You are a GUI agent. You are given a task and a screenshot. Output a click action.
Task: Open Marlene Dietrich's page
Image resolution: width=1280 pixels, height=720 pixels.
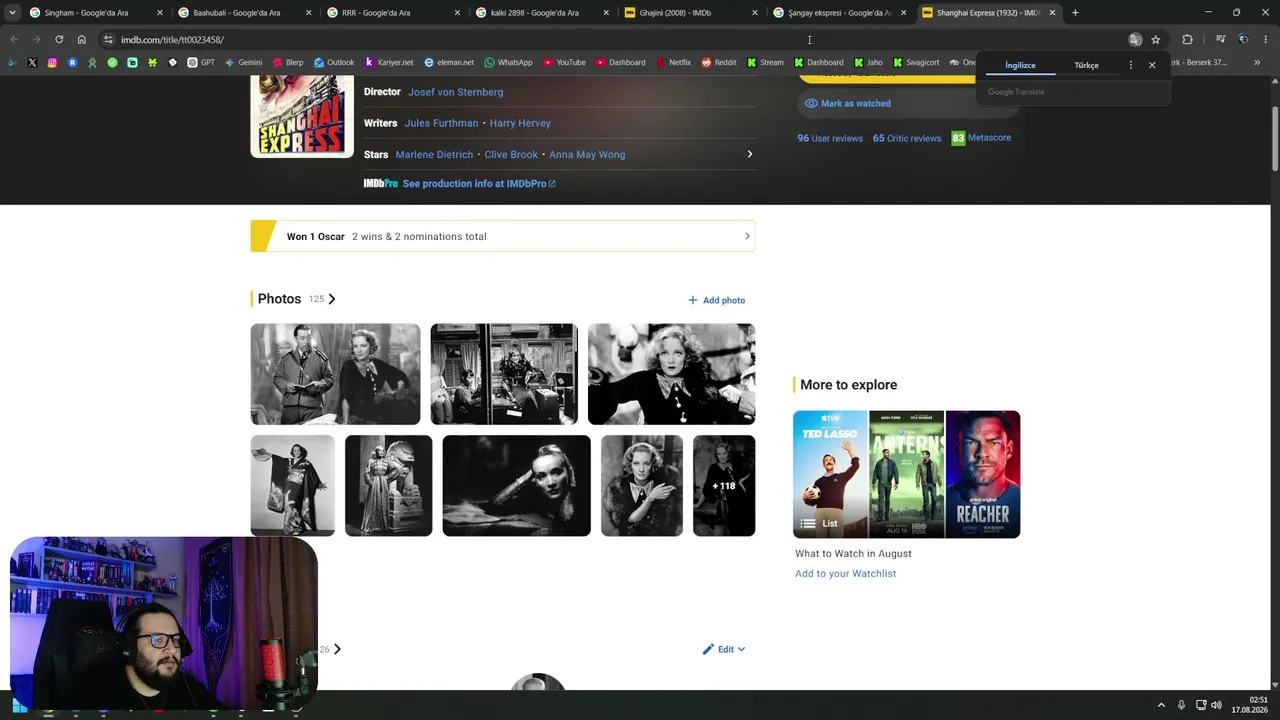tap(434, 155)
